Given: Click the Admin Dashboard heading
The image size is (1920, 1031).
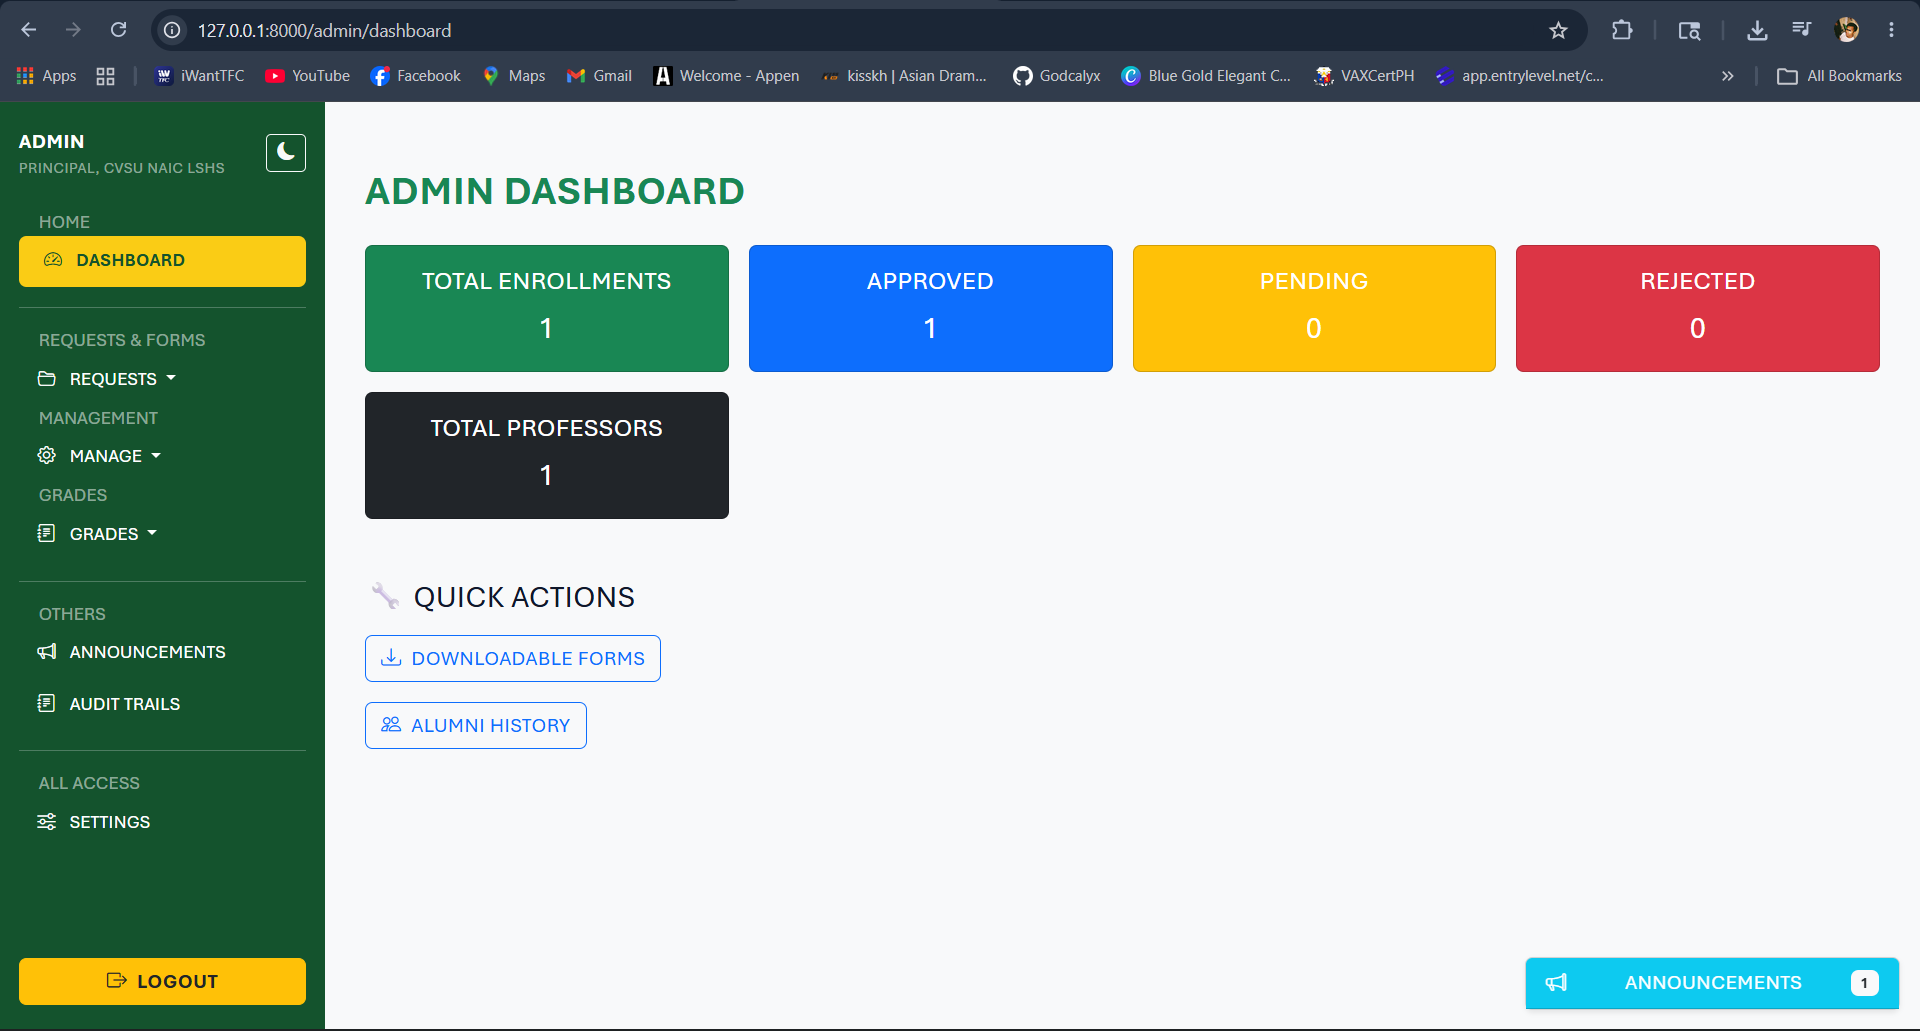Looking at the screenshot, I should click(x=555, y=191).
